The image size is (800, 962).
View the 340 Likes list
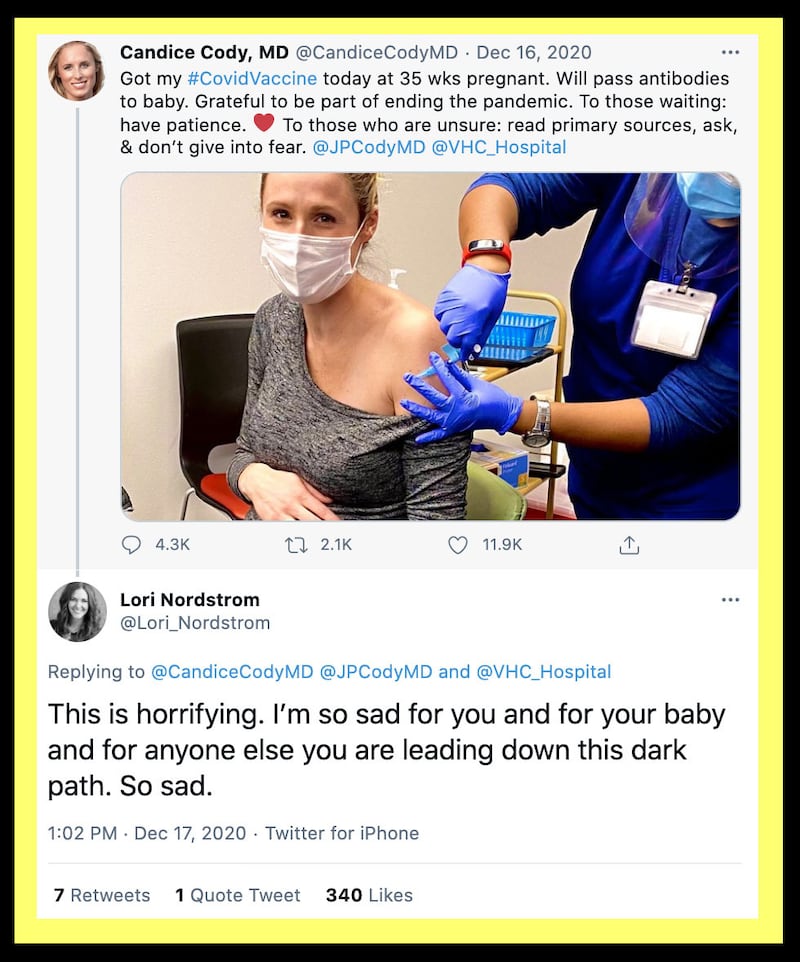[369, 895]
